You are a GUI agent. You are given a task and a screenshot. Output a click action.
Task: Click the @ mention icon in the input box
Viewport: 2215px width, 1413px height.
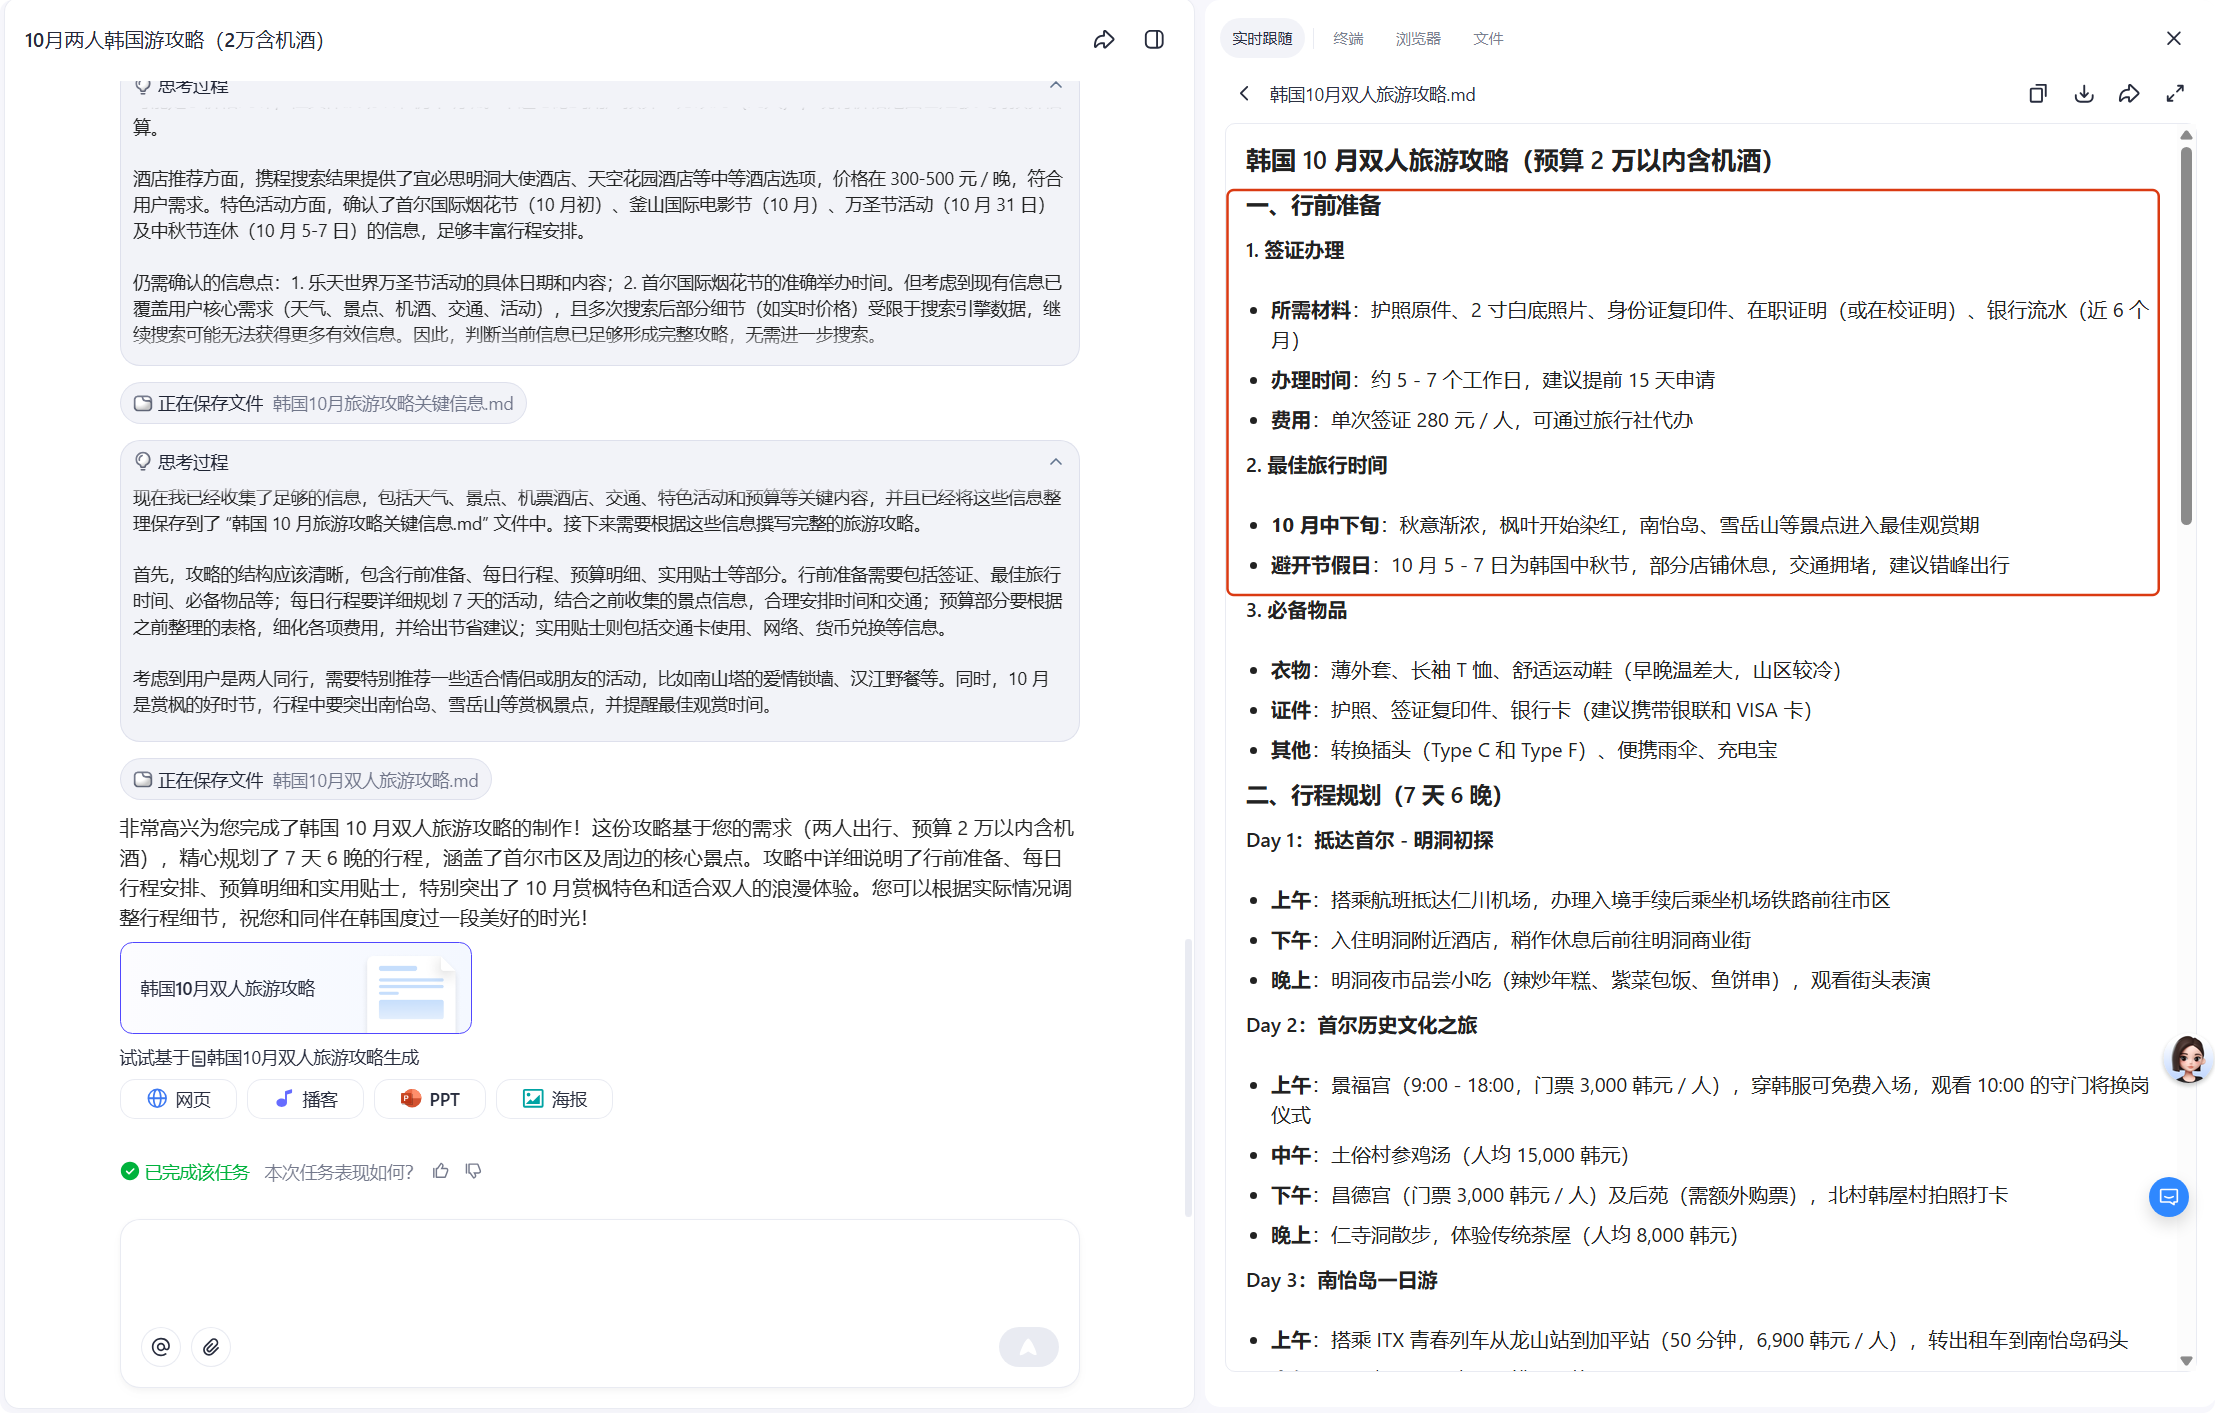click(x=161, y=1347)
